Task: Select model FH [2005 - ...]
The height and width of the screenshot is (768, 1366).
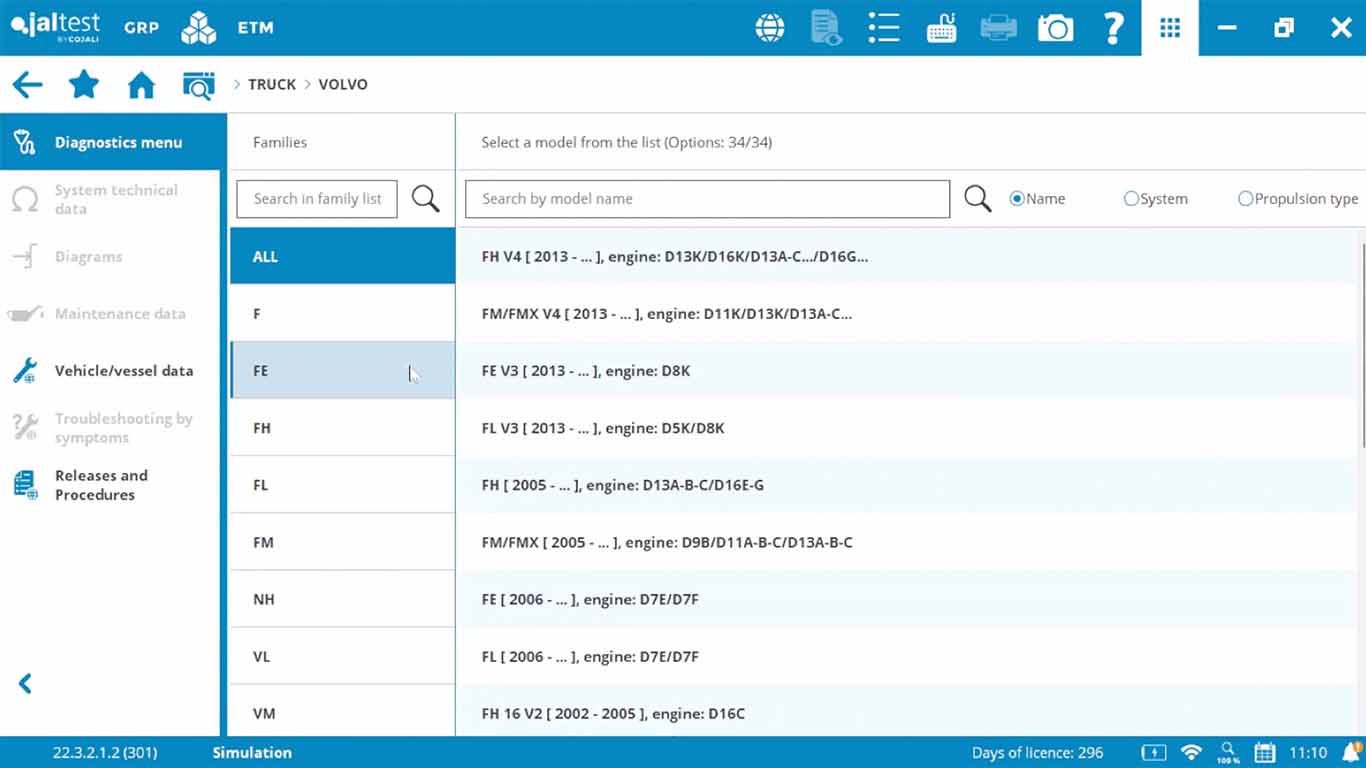Action: 908,484
